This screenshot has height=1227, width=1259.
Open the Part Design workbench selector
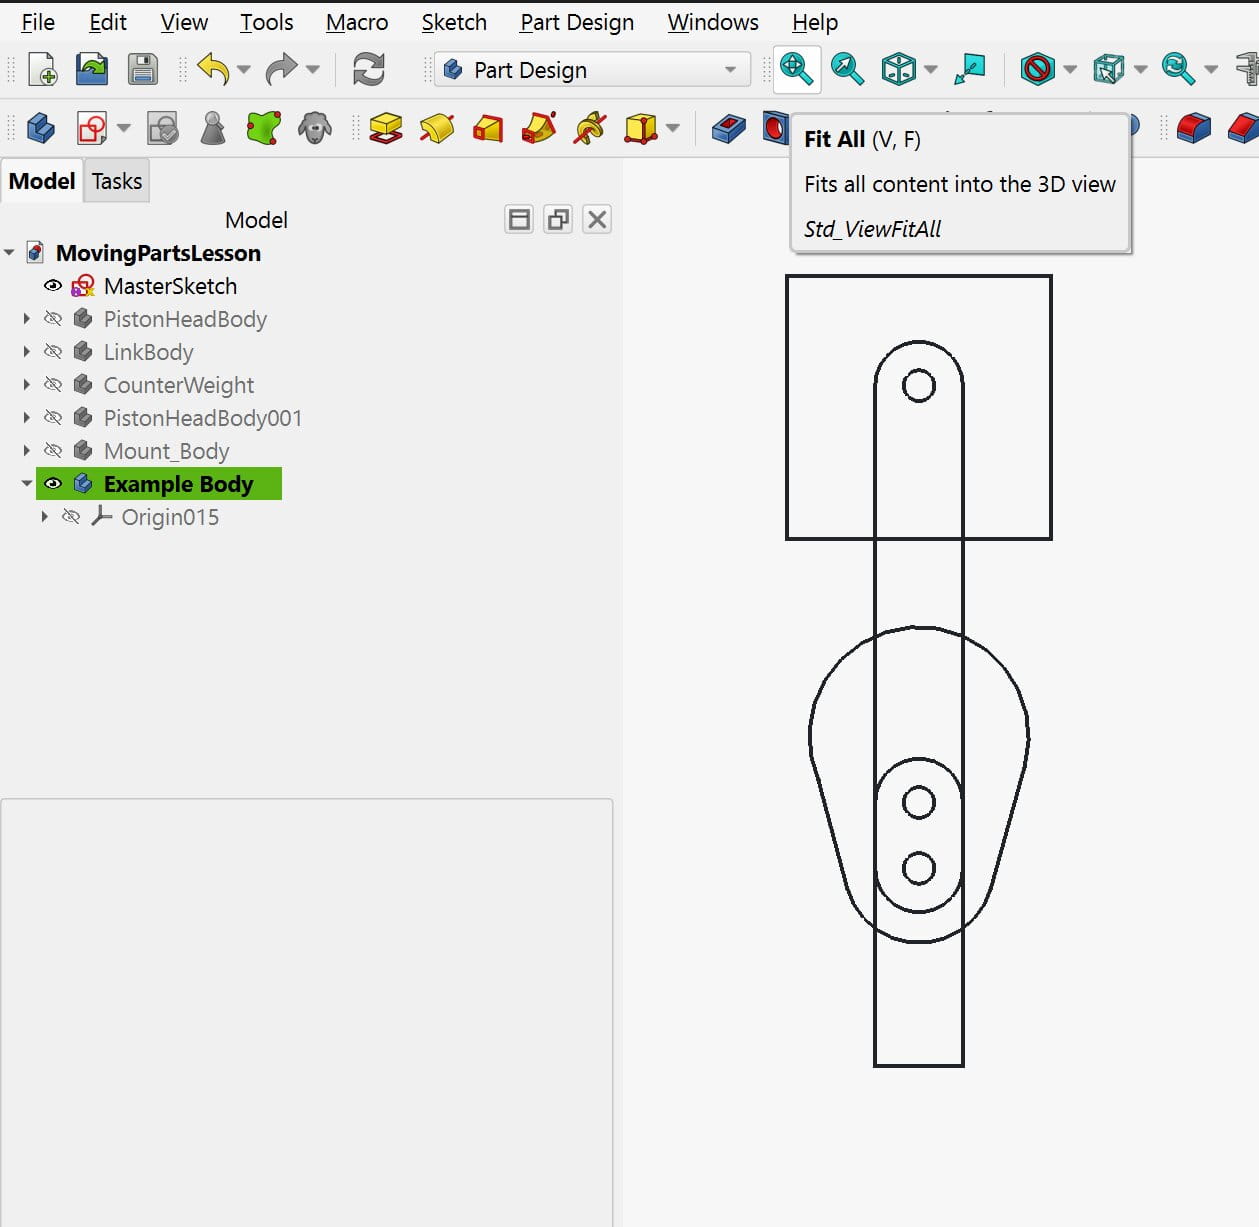[x=592, y=70]
